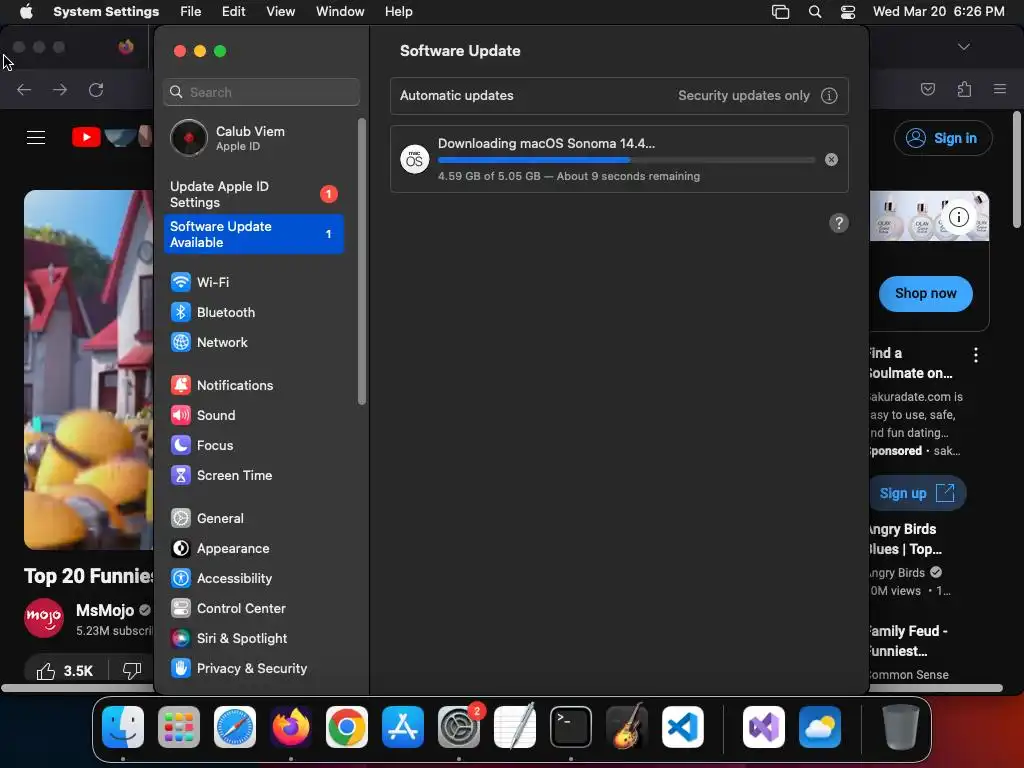Click the Family Feud video title
The height and width of the screenshot is (768, 1024).
908,641
